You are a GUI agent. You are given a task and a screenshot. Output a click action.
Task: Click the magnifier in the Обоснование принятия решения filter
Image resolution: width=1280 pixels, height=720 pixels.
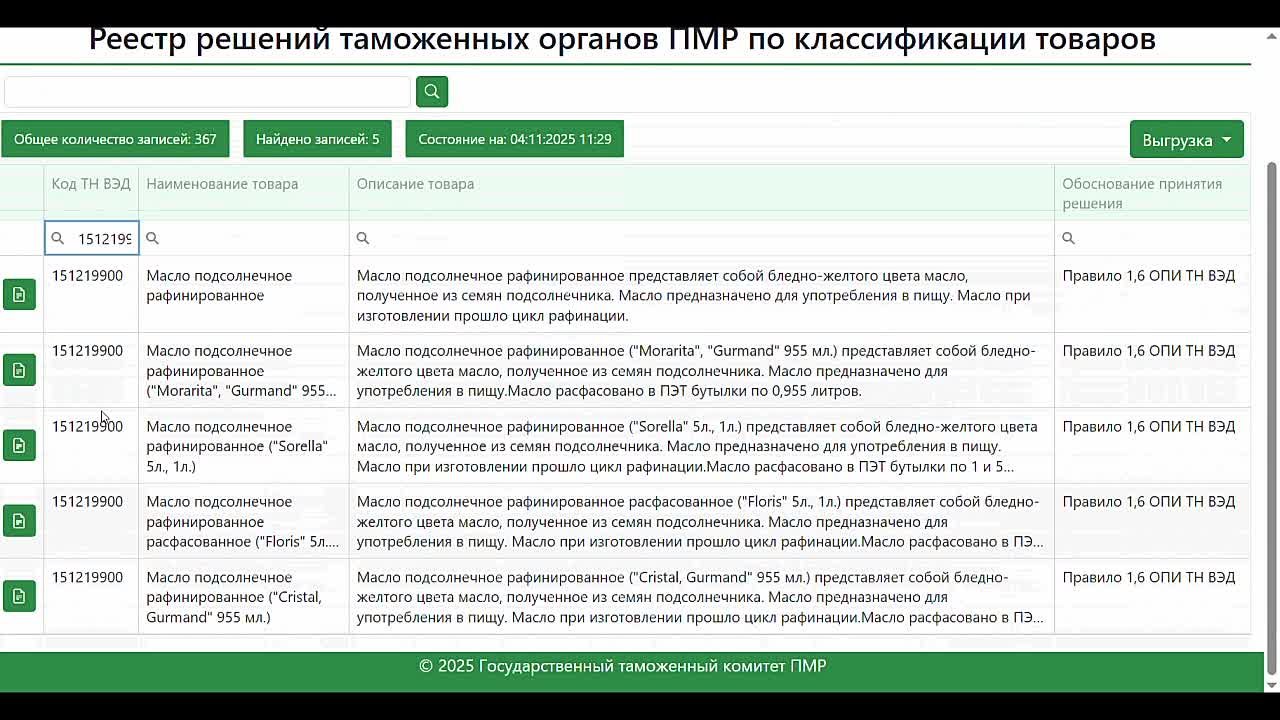pyautogui.click(x=1069, y=238)
